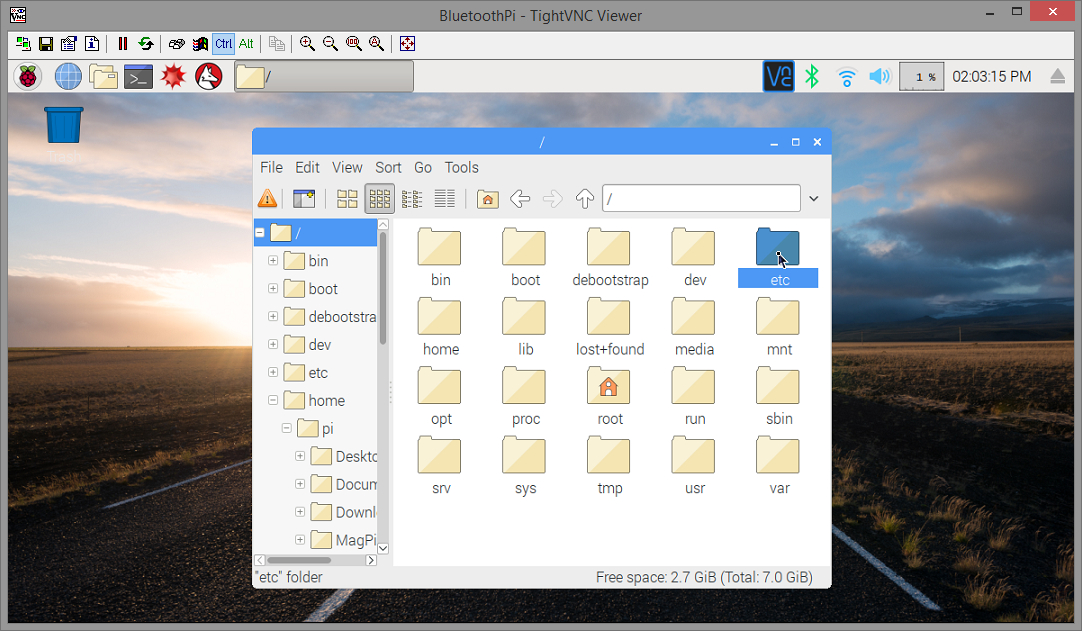Click the TightVNC file transfer icon

tap(277, 44)
